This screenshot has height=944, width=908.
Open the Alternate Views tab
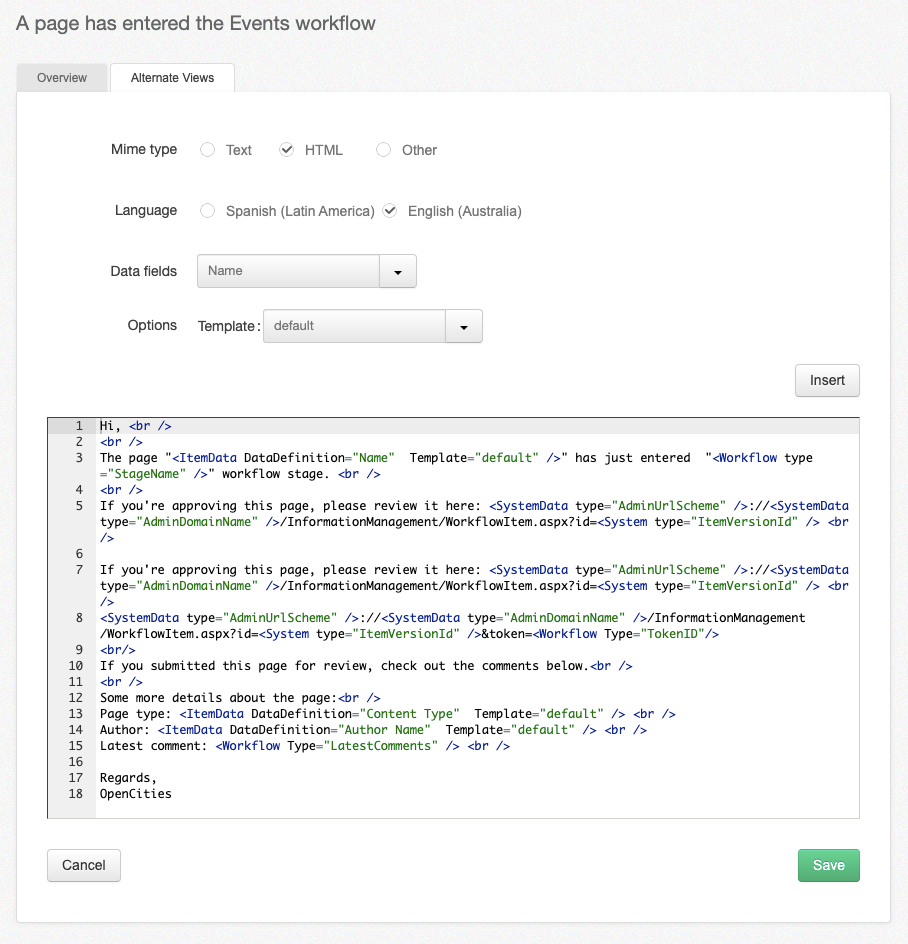pos(171,77)
